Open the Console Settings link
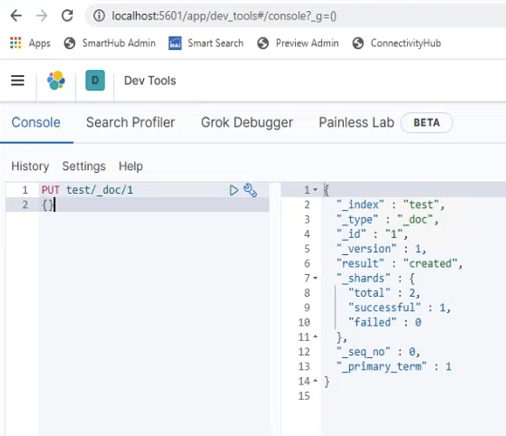506x436 pixels. tap(84, 166)
